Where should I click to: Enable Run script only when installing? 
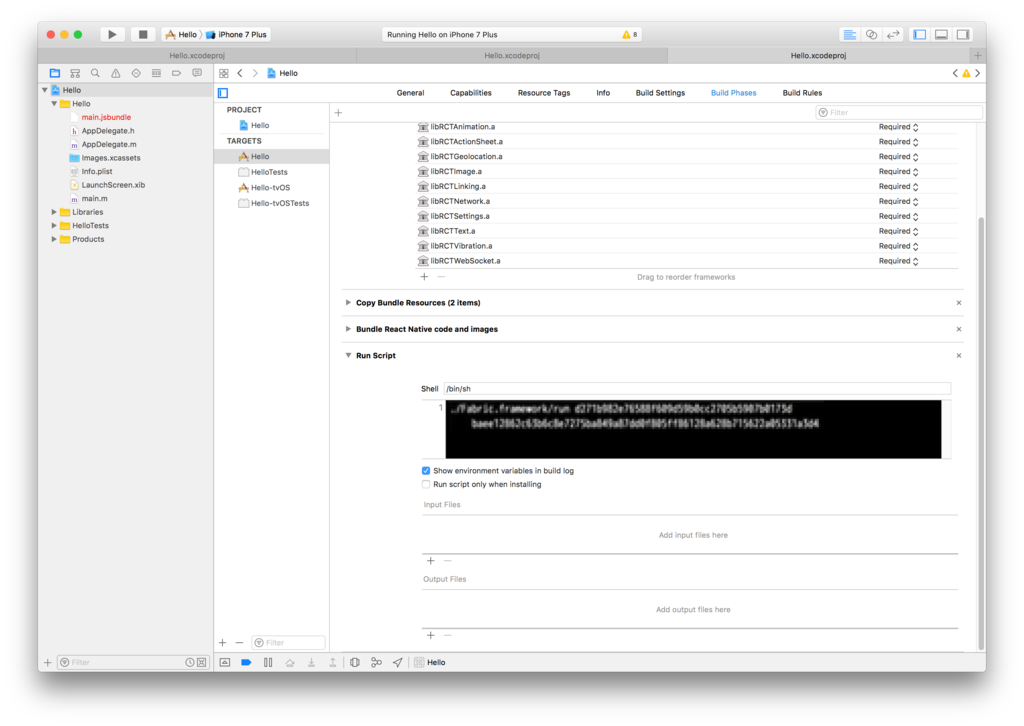[x=426, y=484]
